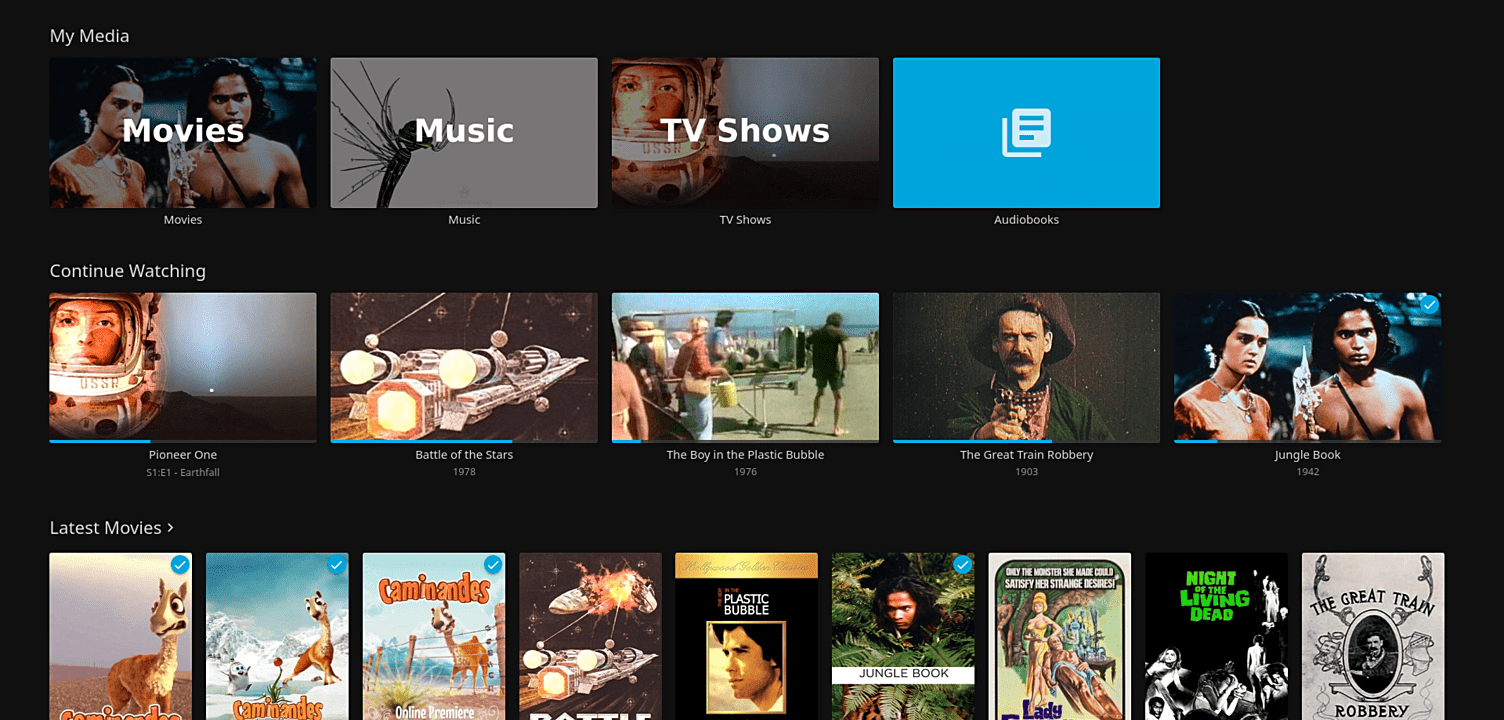Click the small TV Shows caption under its card

pyautogui.click(x=745, y=220)
